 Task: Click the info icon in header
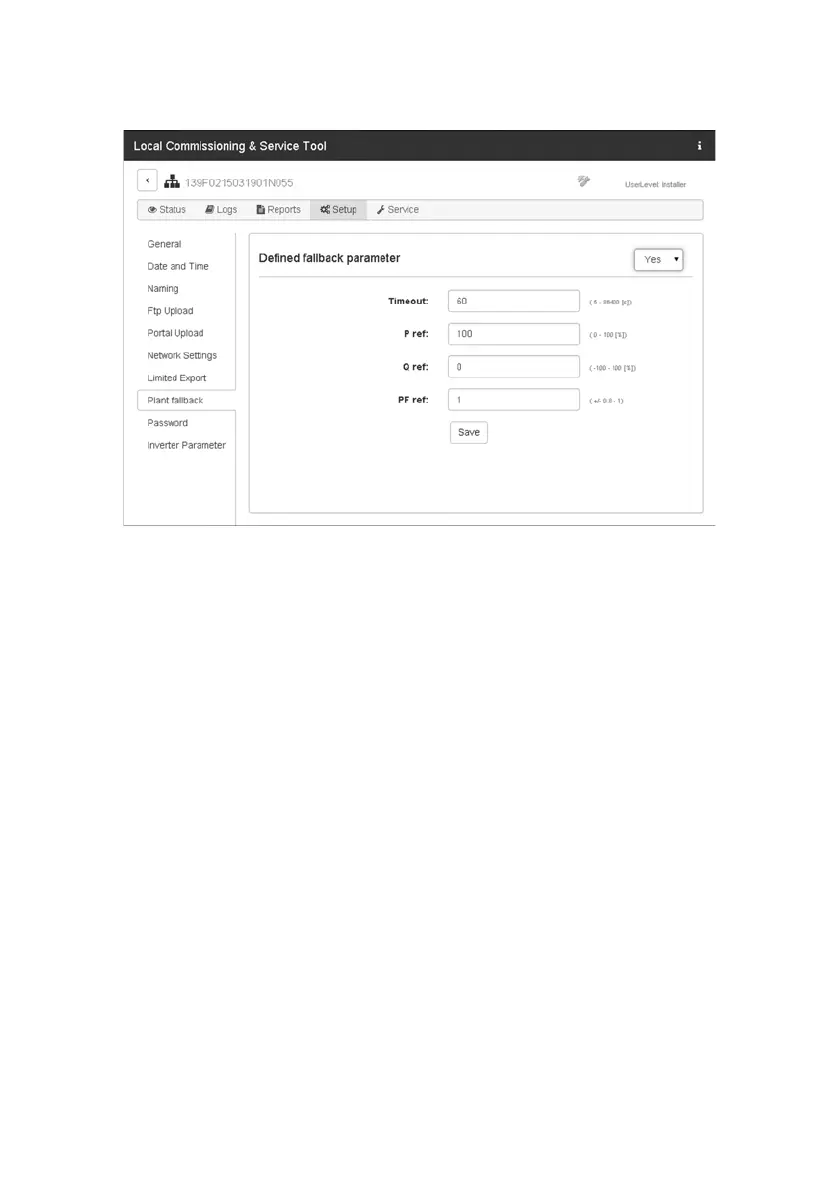point(699,146)
